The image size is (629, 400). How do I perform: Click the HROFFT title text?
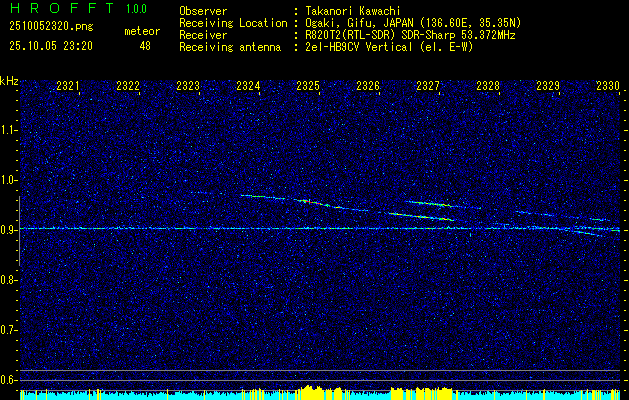point(58,9)
